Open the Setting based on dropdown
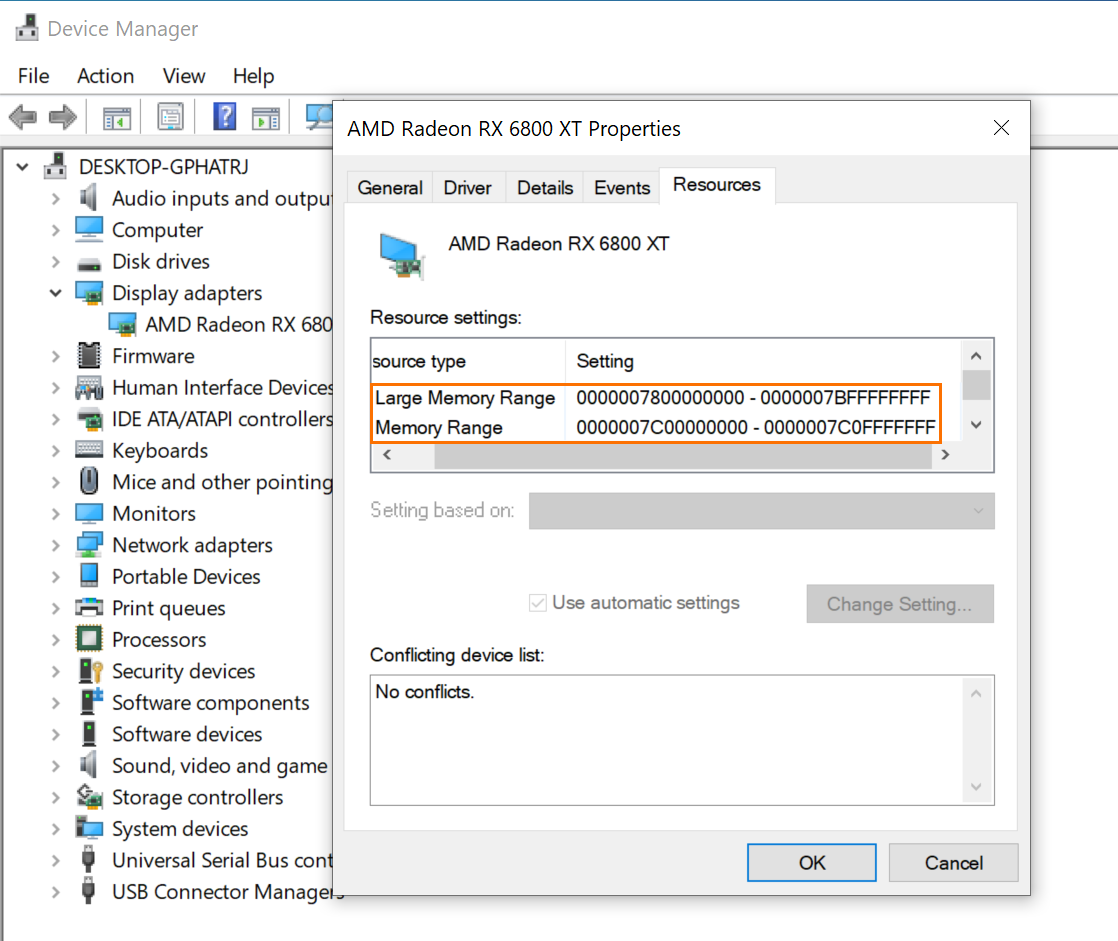The height and width of the screenshot is (941, 1118). [x=761, y=511]
